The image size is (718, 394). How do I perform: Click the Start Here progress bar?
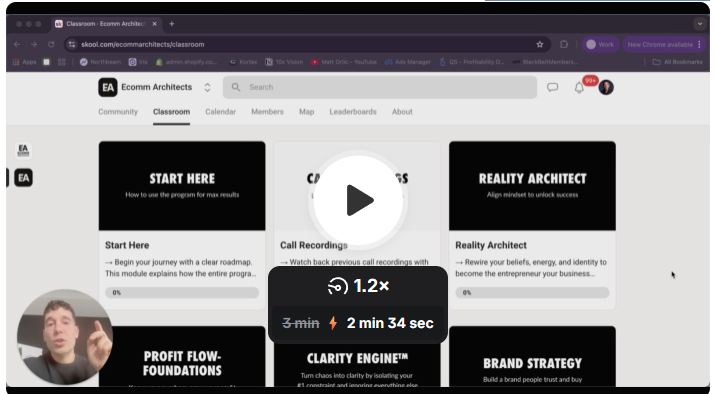(x=182, y=293)
